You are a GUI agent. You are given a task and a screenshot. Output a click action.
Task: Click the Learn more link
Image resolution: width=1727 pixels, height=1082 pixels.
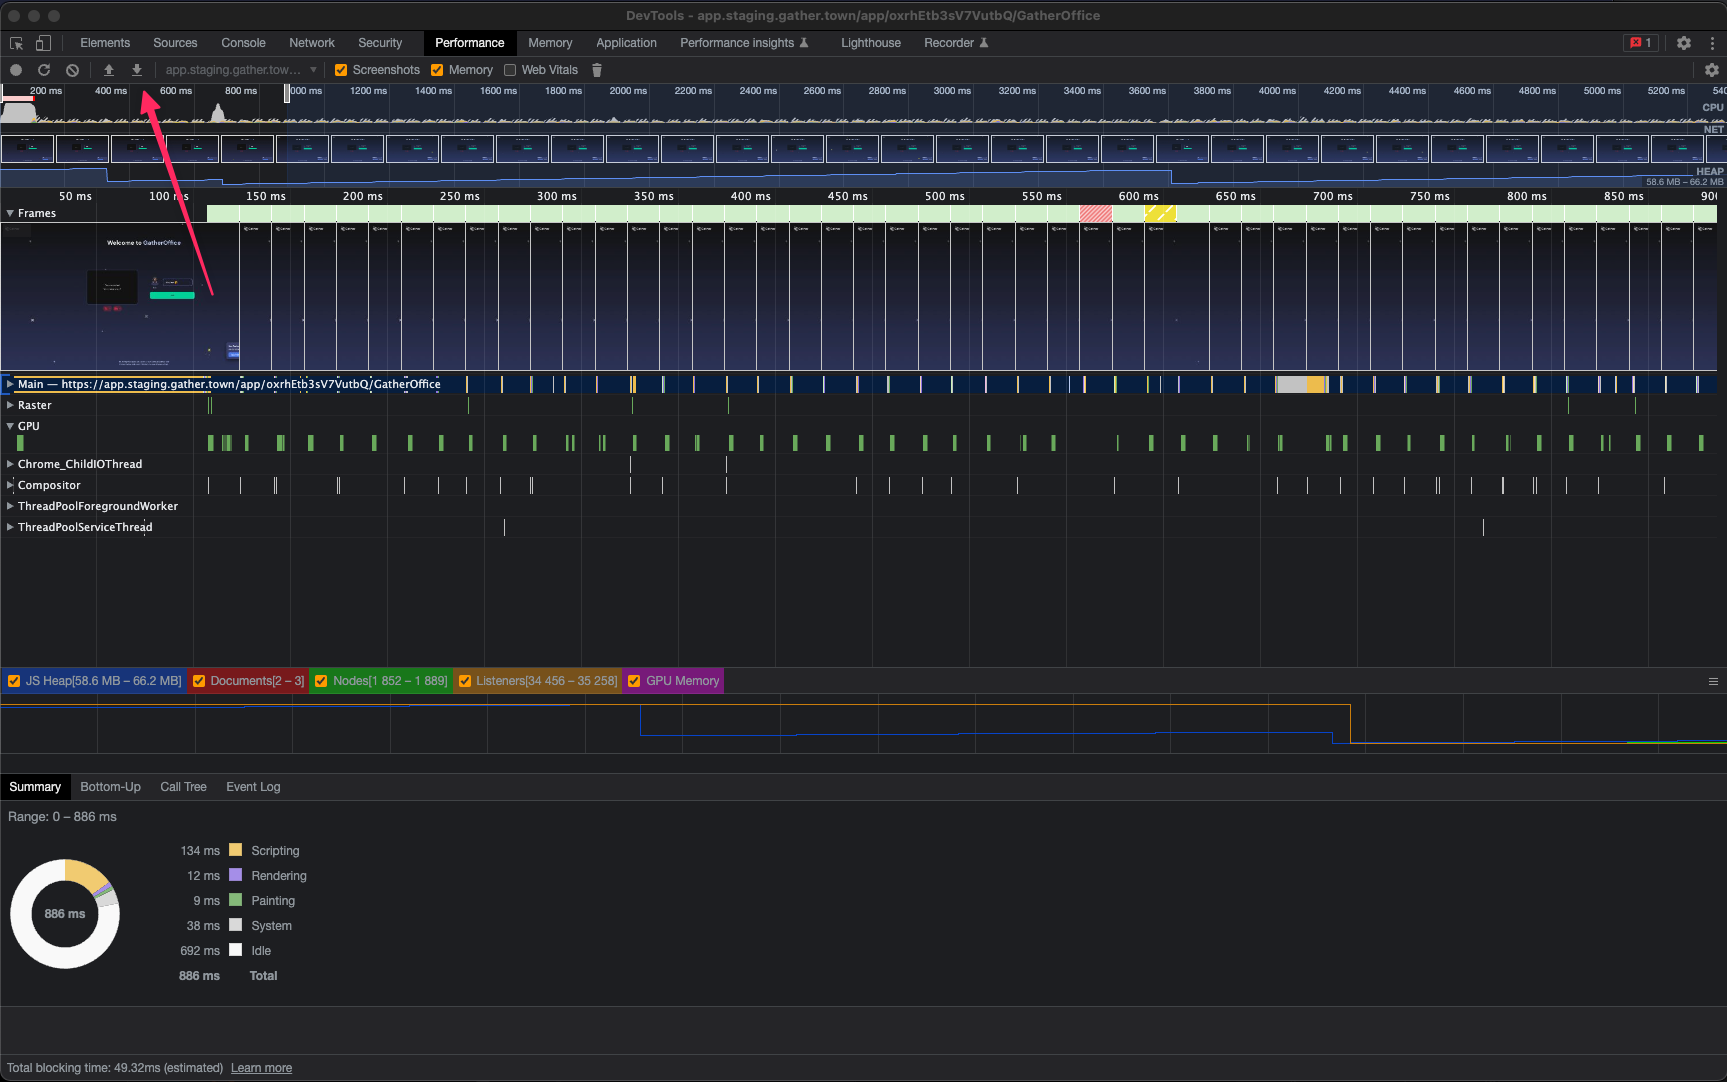point(261,1068)
